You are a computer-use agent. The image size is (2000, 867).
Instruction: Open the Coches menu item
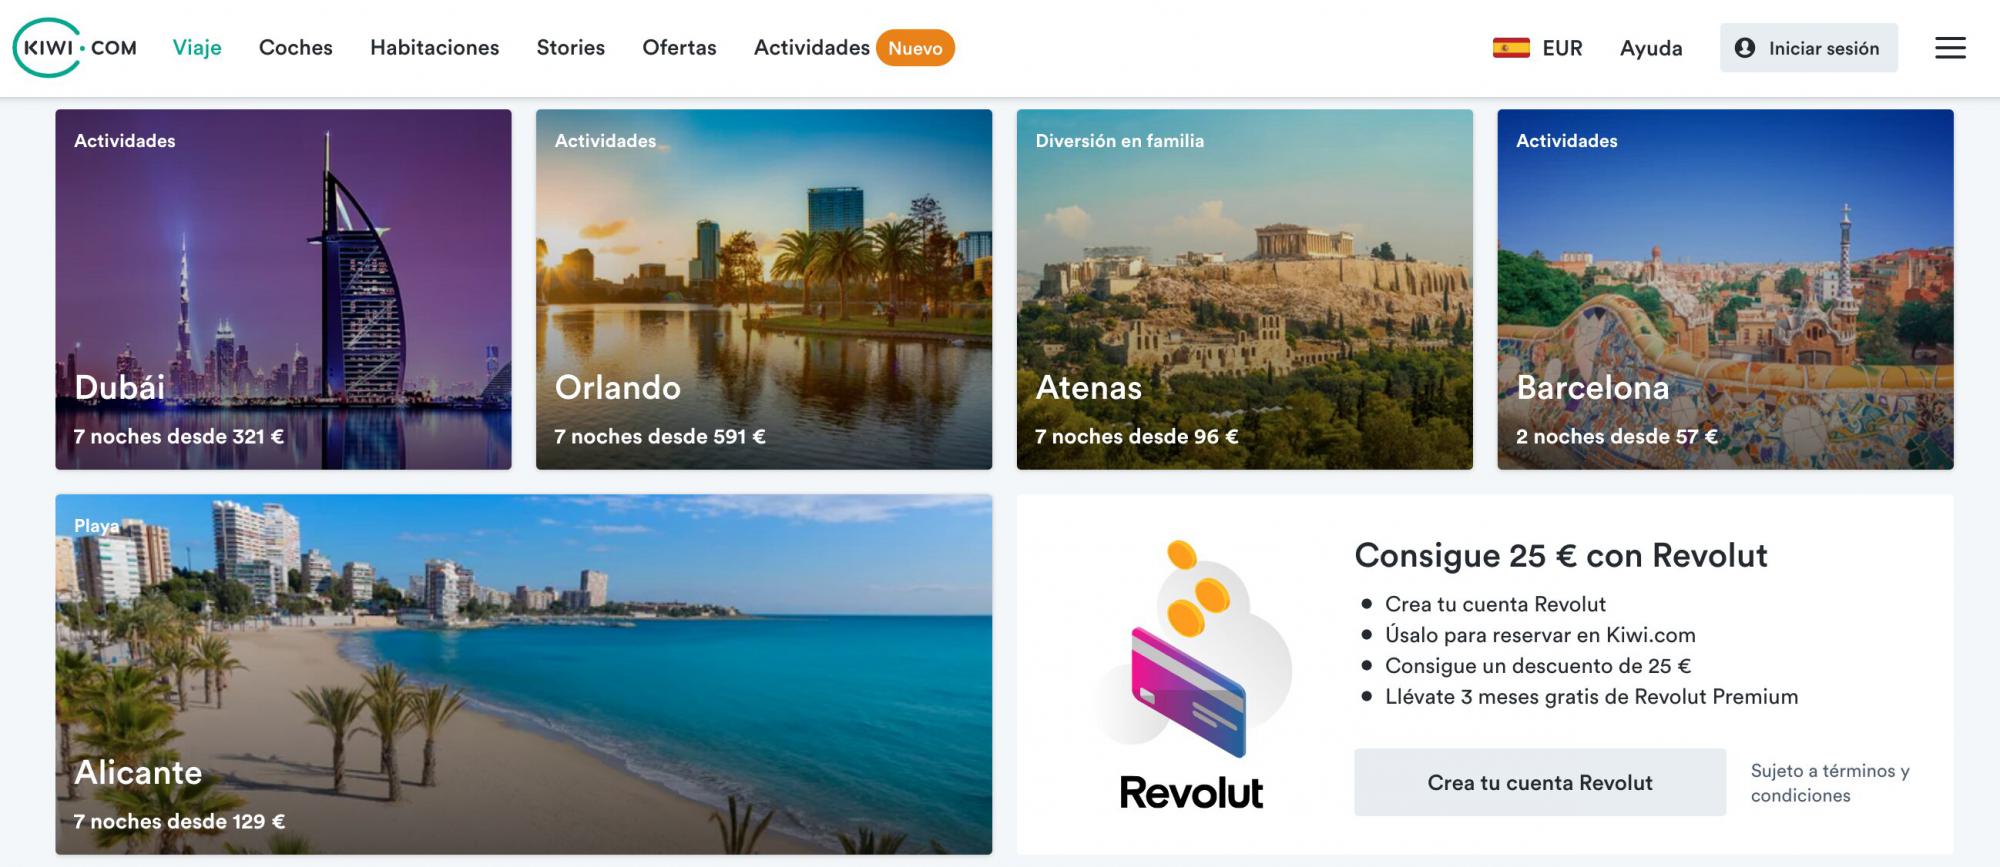pyautogui.click(x=296, y=48)
